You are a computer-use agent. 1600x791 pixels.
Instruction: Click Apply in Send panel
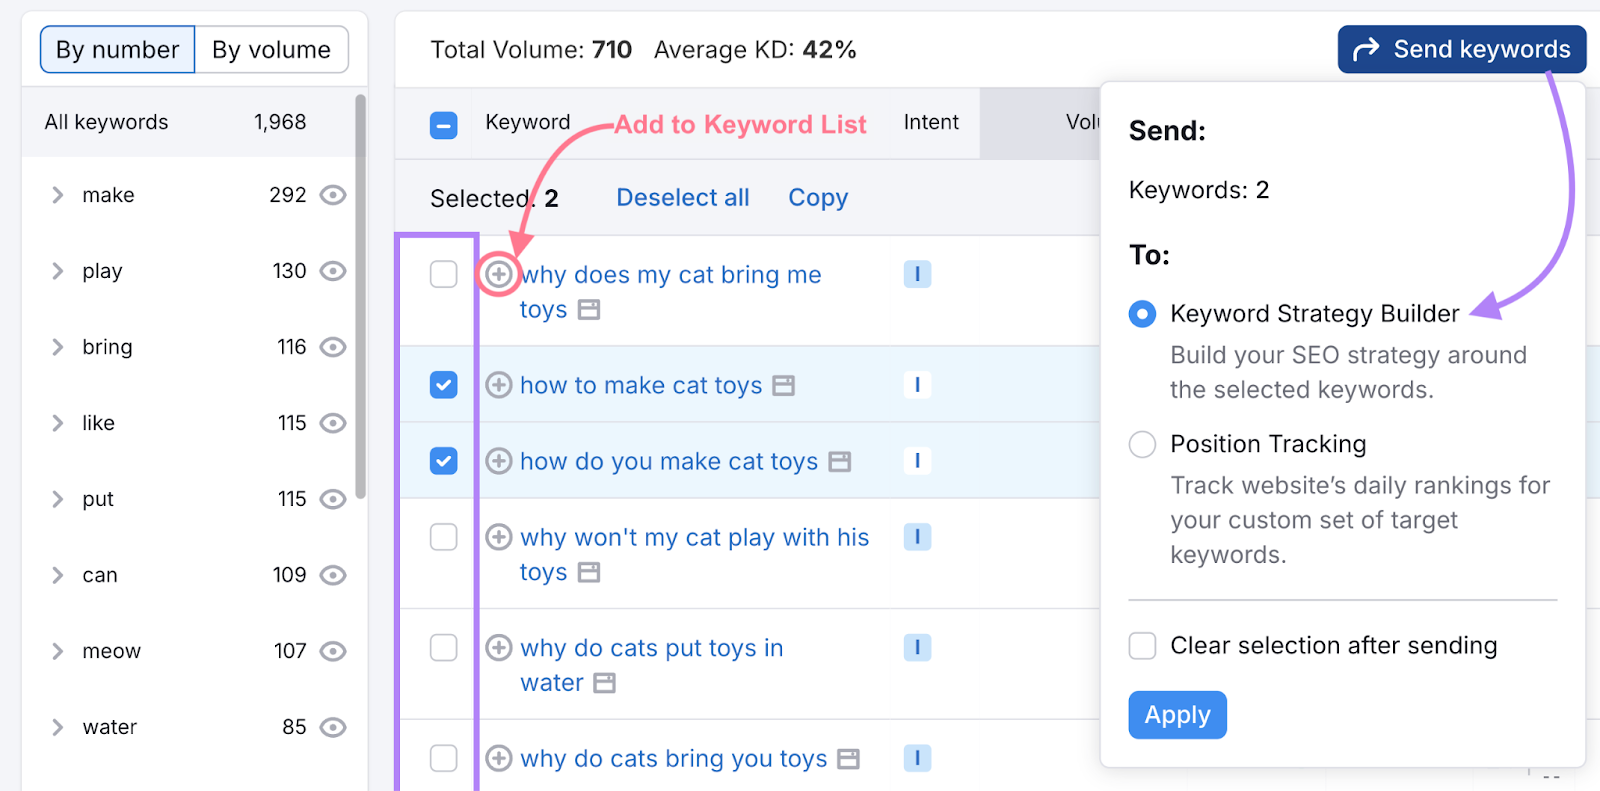point(1177,715)
